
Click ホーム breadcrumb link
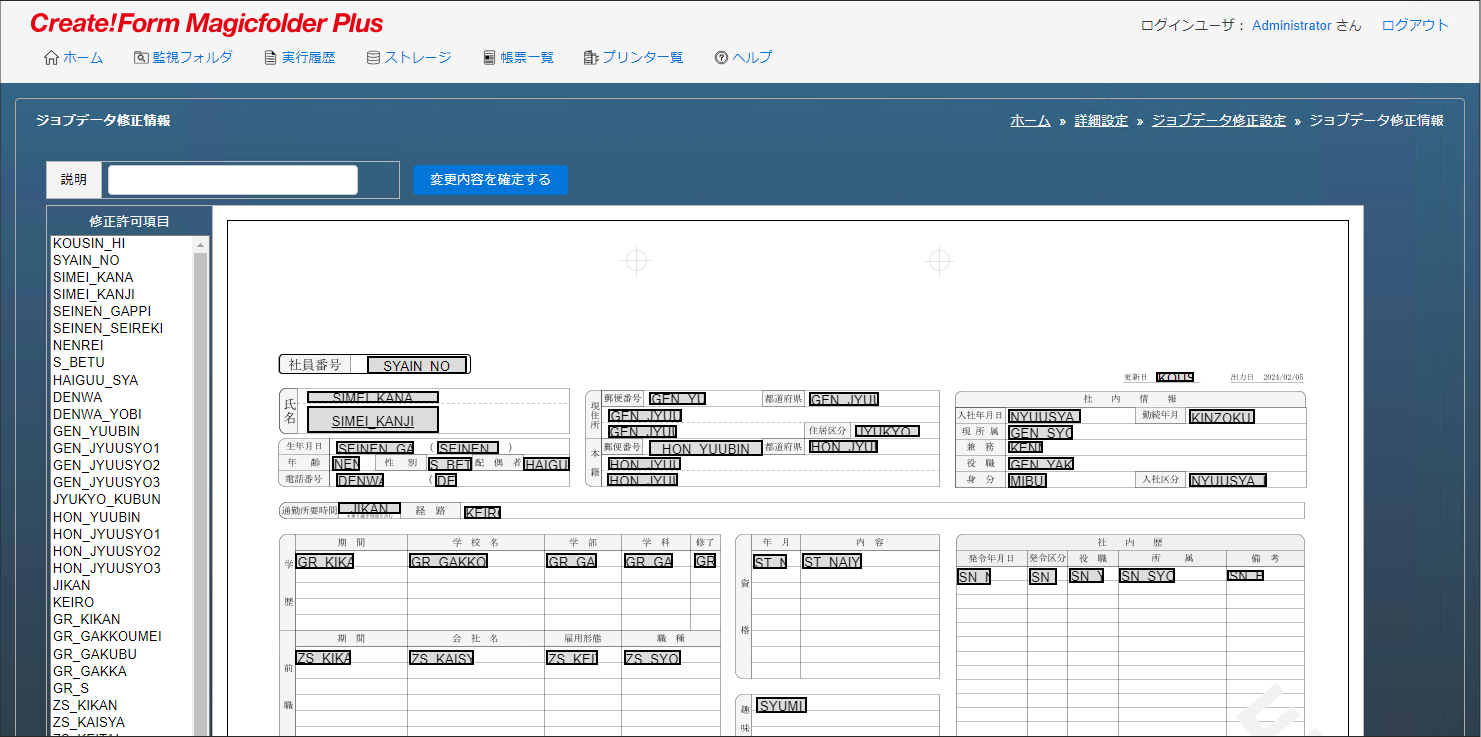pyautogui.click(x=1030, y=120)
